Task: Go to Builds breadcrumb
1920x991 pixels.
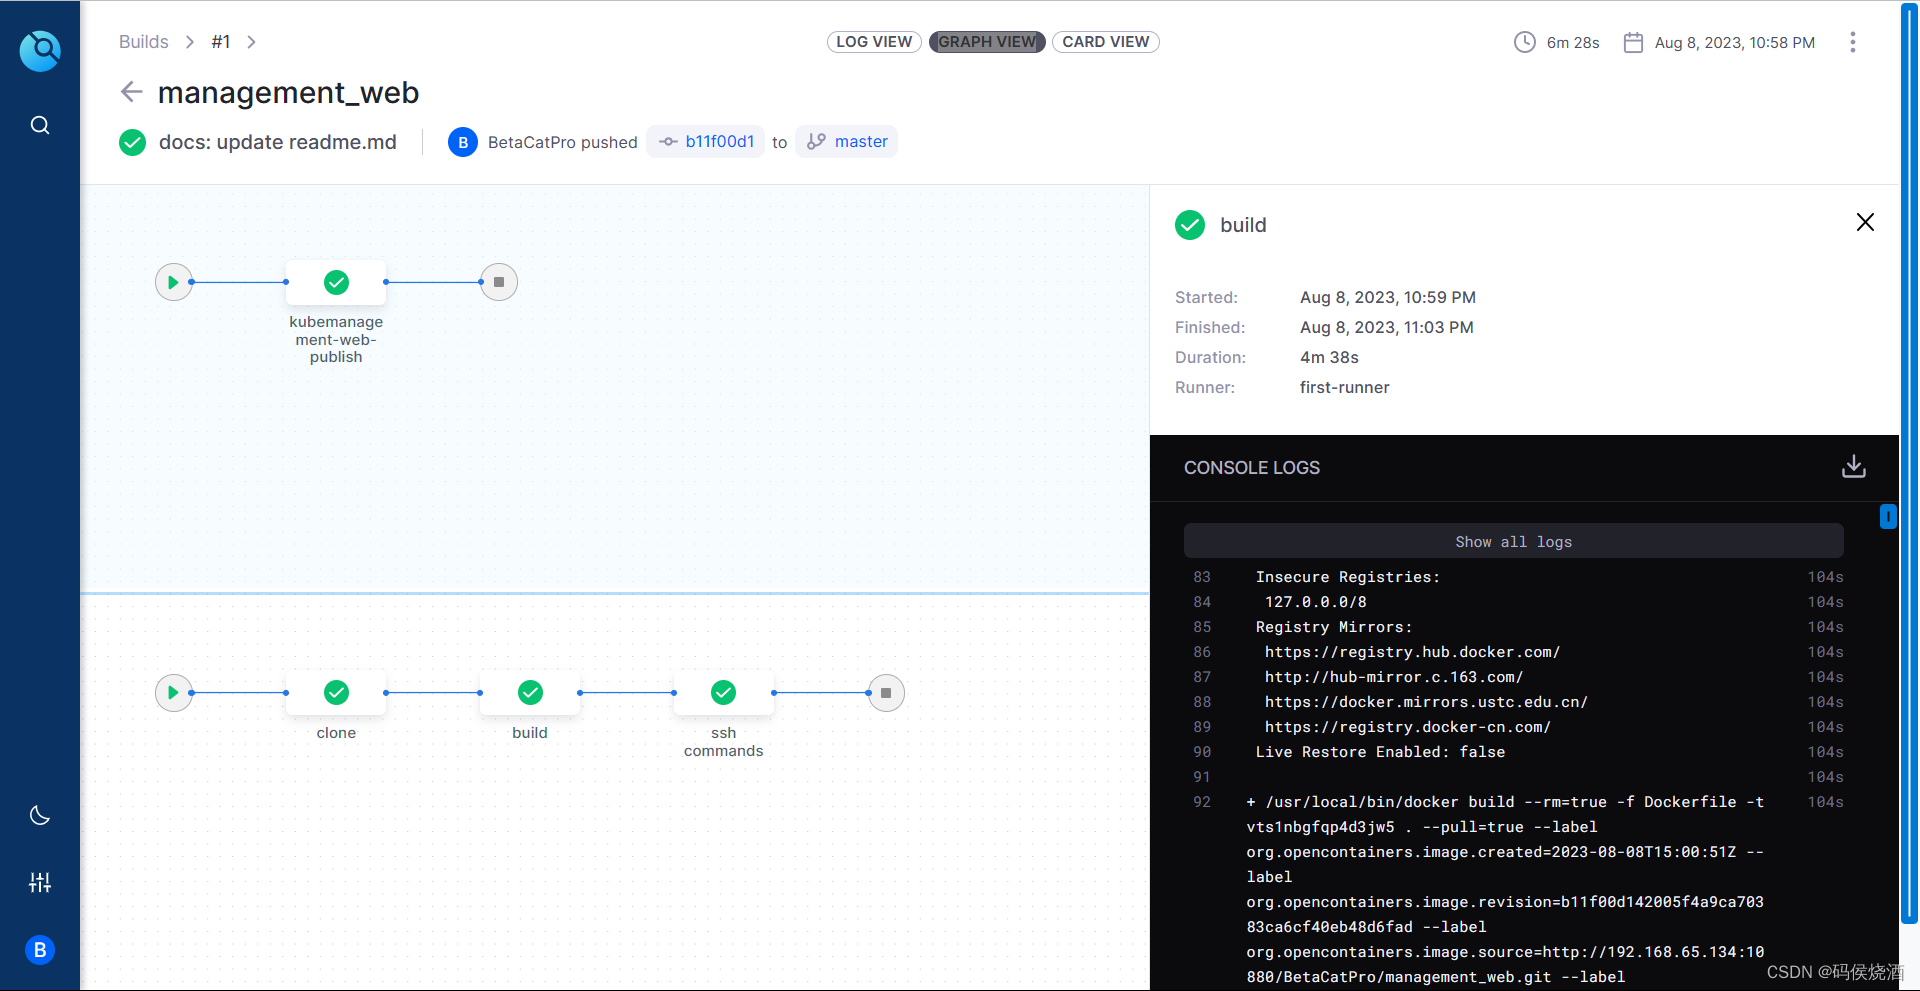Action: point(143,42)
